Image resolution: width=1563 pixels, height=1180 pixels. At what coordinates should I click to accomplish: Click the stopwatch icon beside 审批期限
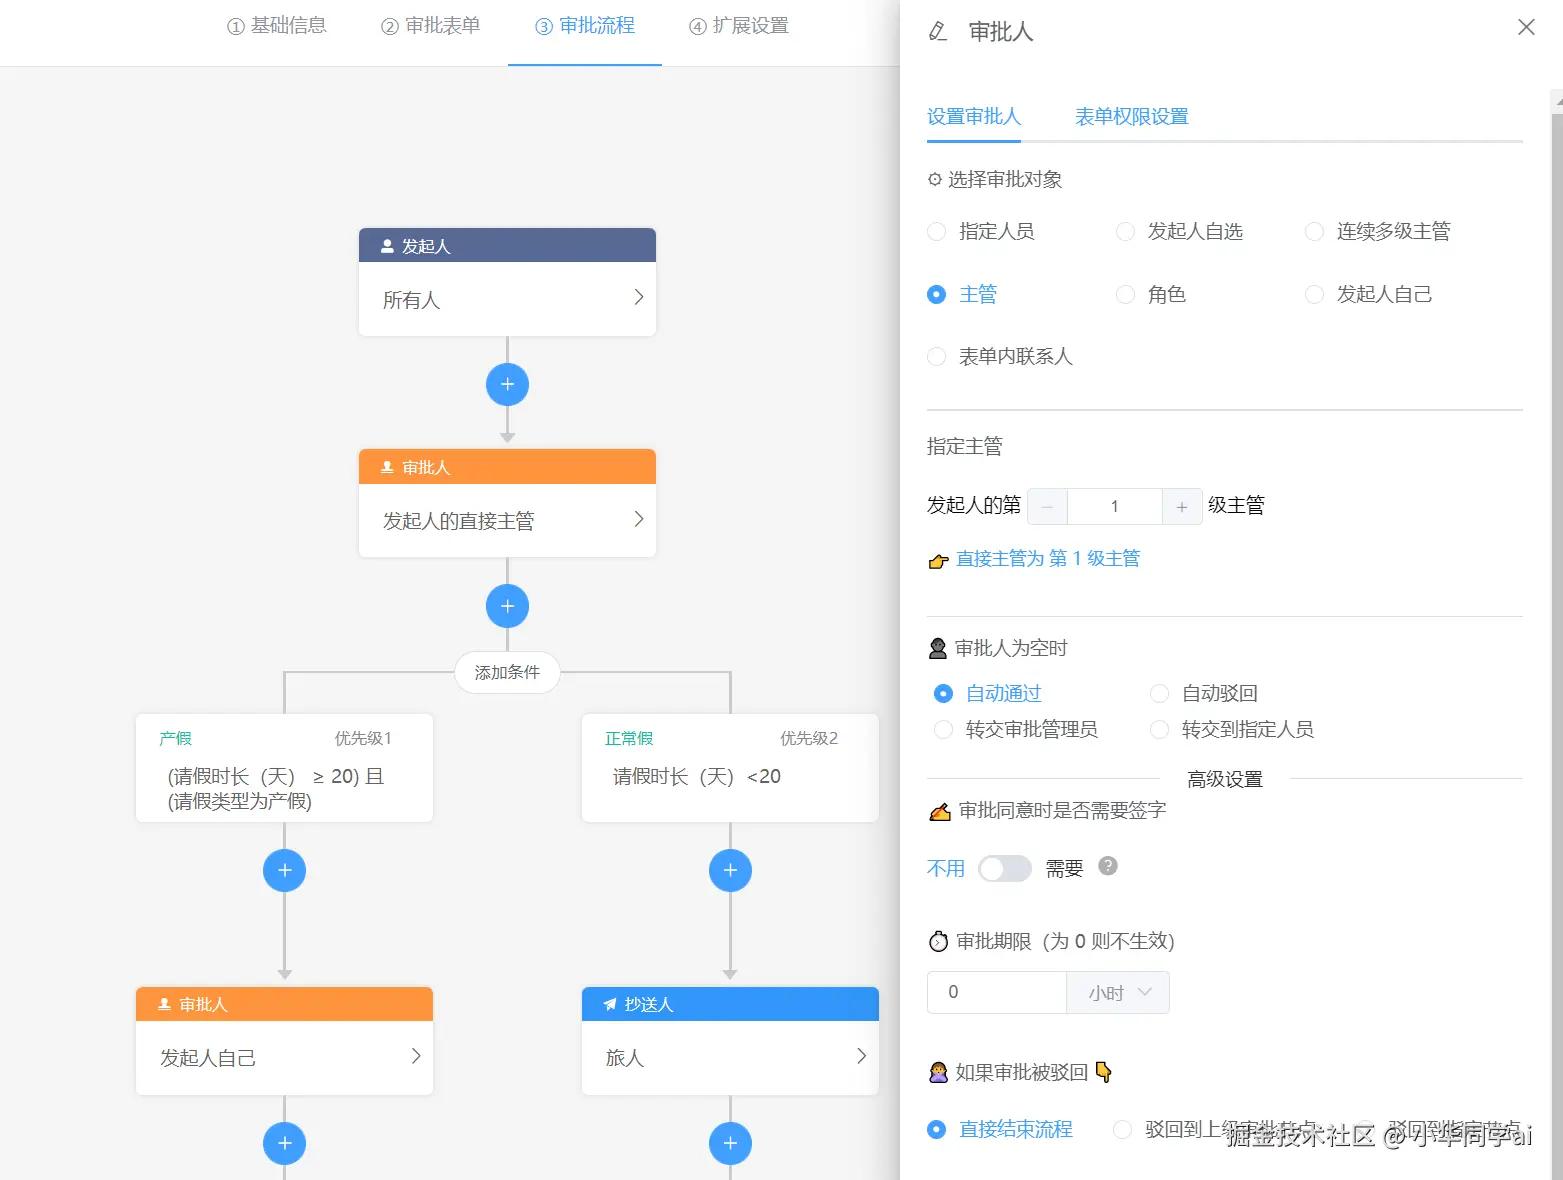(x=938, y=941)
